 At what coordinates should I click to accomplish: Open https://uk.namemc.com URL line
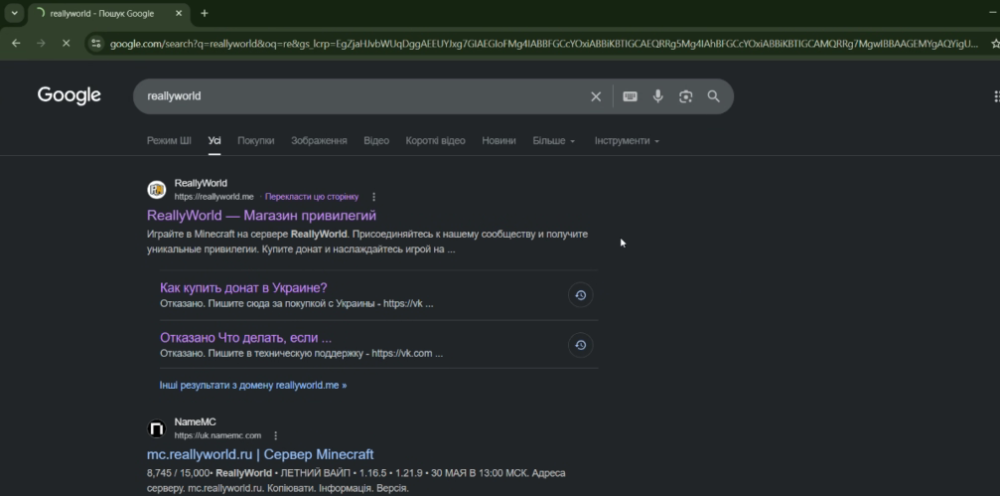(x=217, y=436)
